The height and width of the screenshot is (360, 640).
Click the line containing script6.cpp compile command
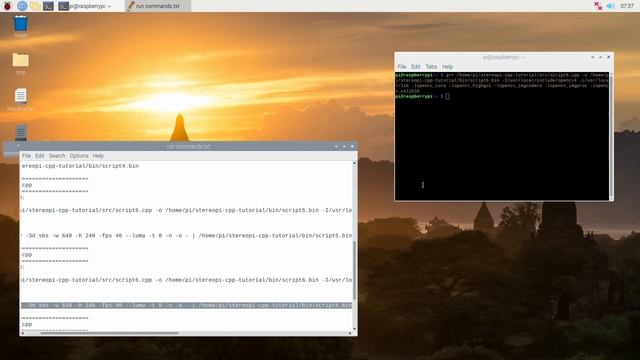click(x=187, y=280)
